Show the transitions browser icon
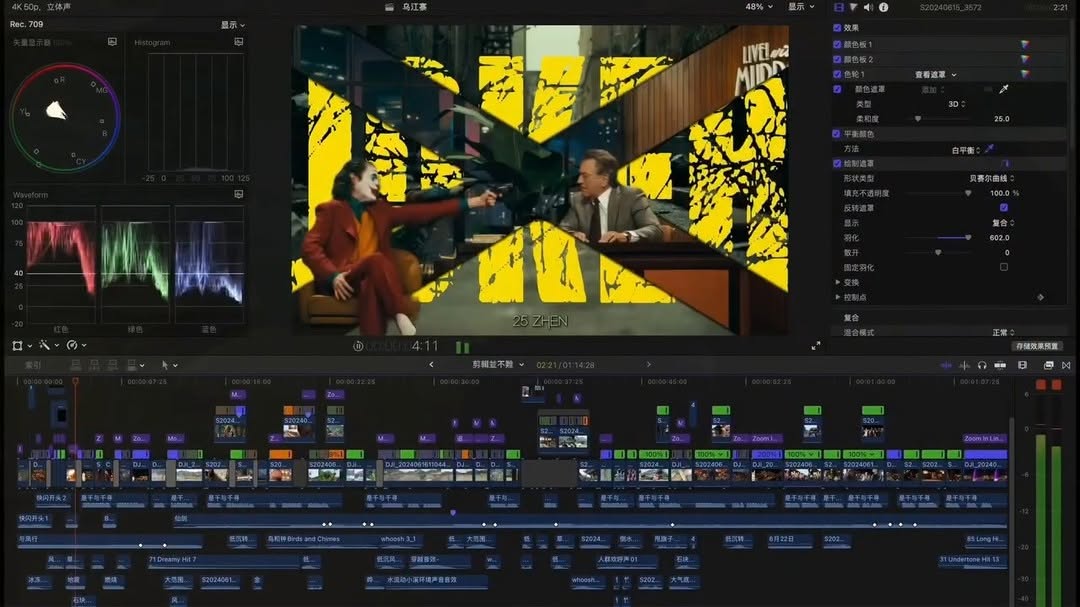The width and height of the screenshot is (1080, 607). (x=1066, y=365)
